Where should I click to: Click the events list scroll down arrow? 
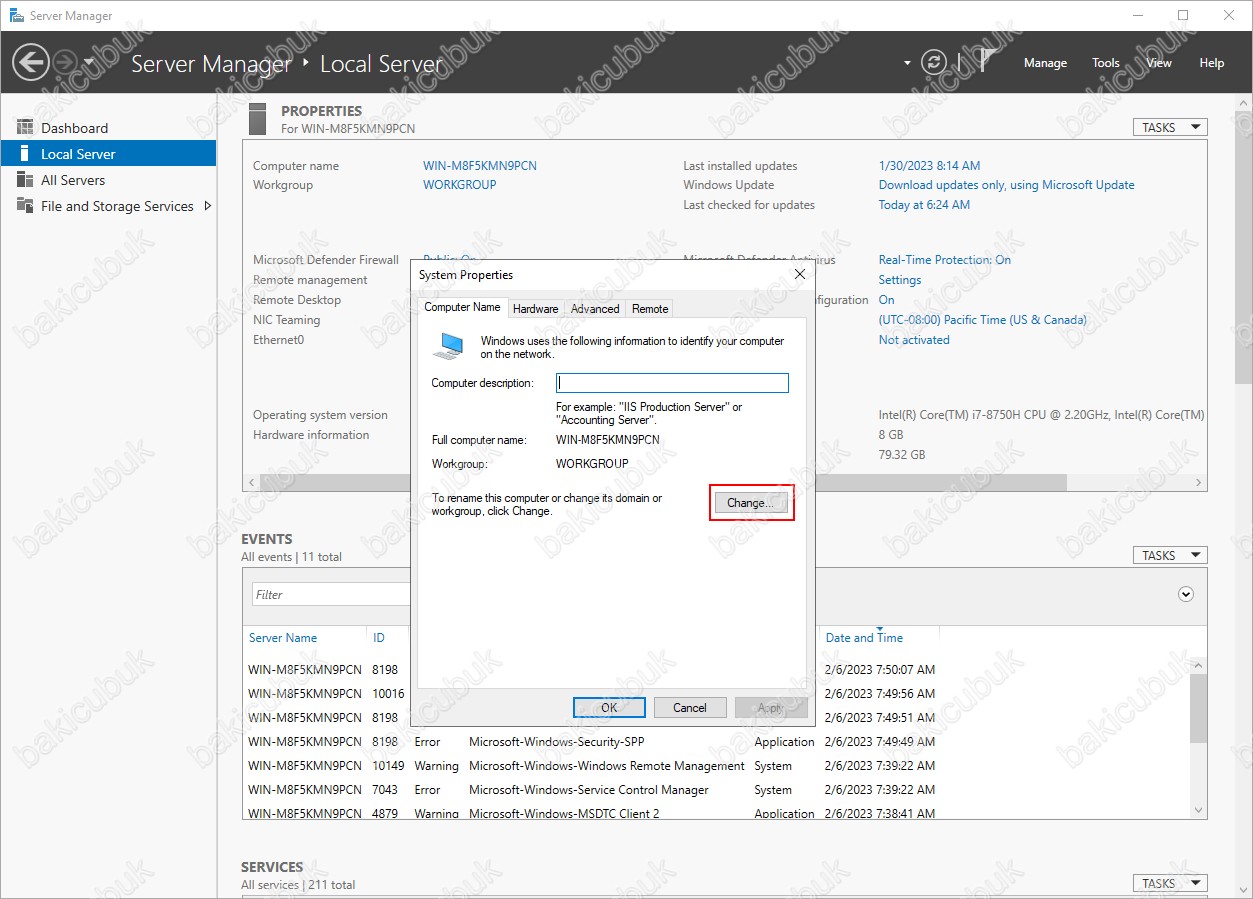click(1199, 809)
